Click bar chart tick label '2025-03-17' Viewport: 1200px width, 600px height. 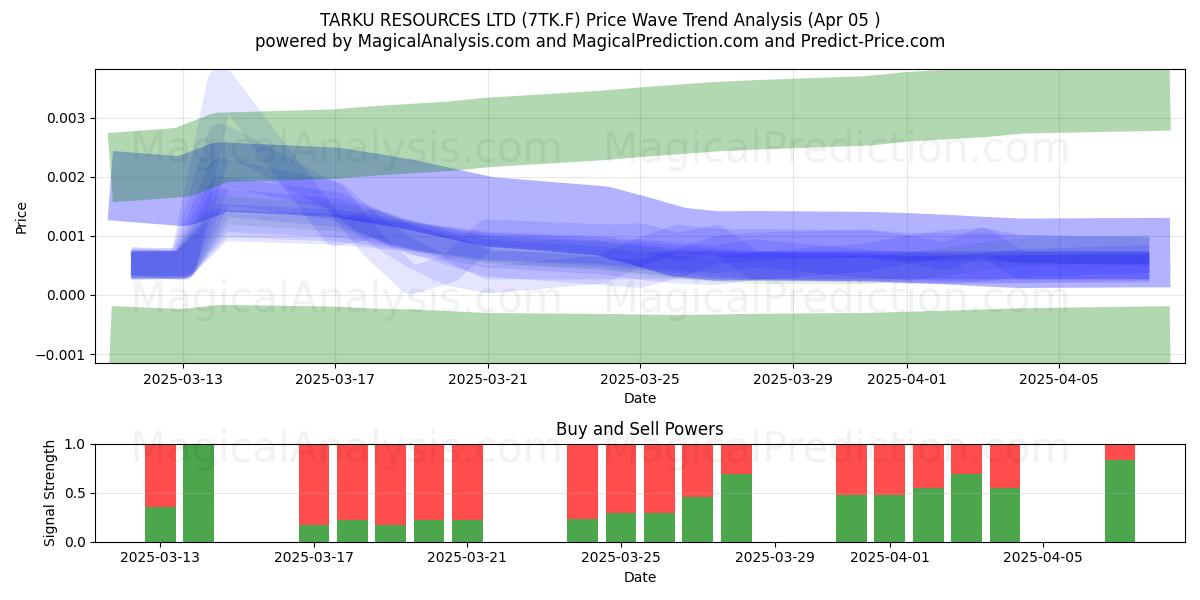click(314, 557)
